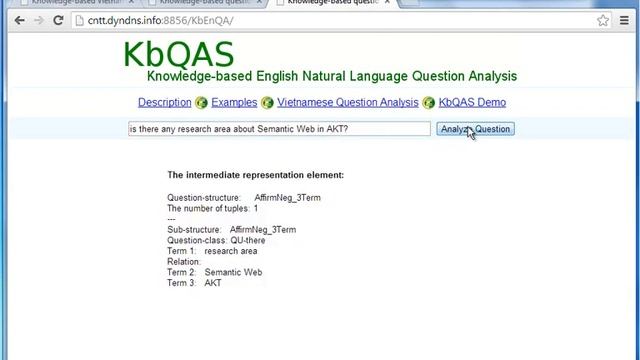
Task: Open the Examples link
Action: (234, 102)
